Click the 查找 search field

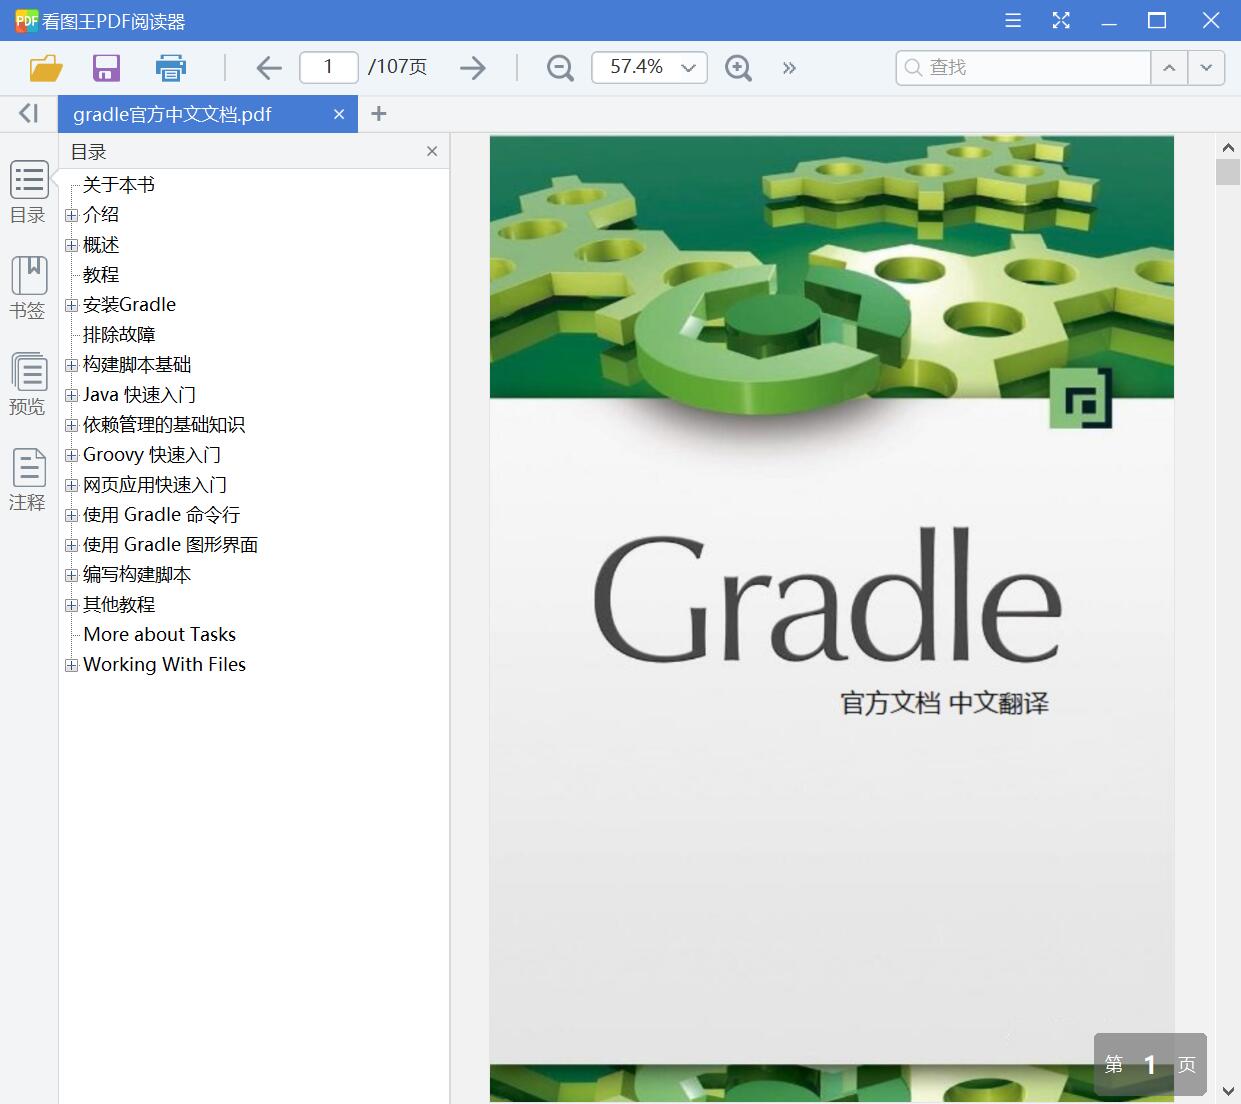[1023, 67]
